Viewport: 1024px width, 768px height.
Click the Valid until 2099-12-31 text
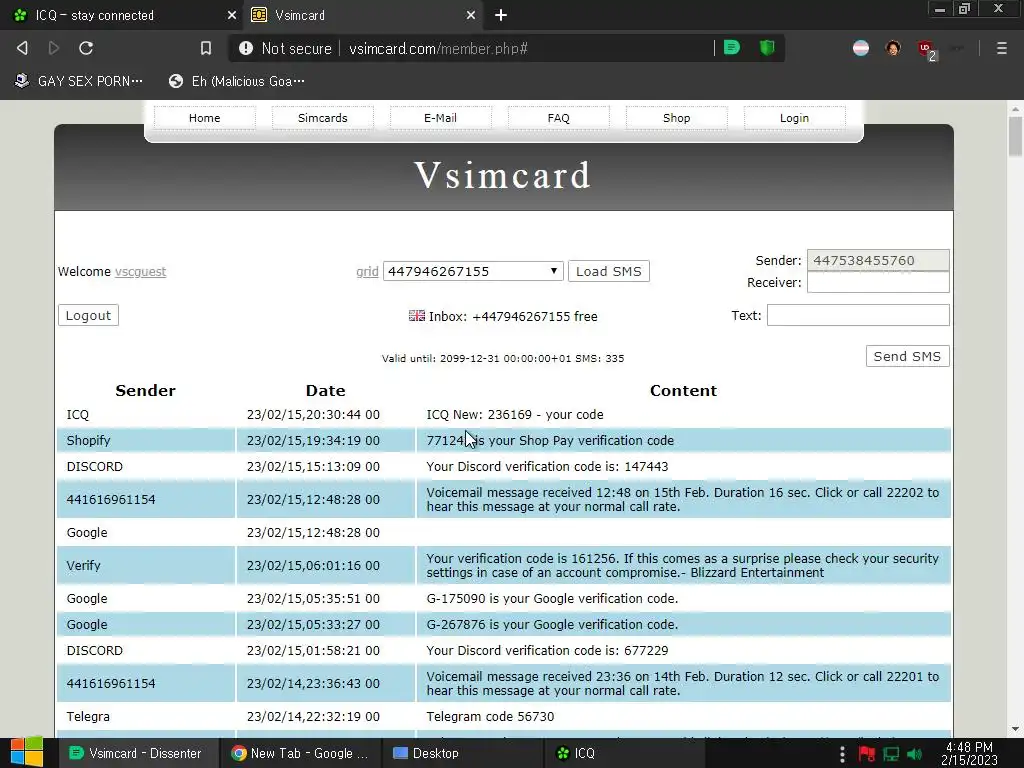[503, 359]
